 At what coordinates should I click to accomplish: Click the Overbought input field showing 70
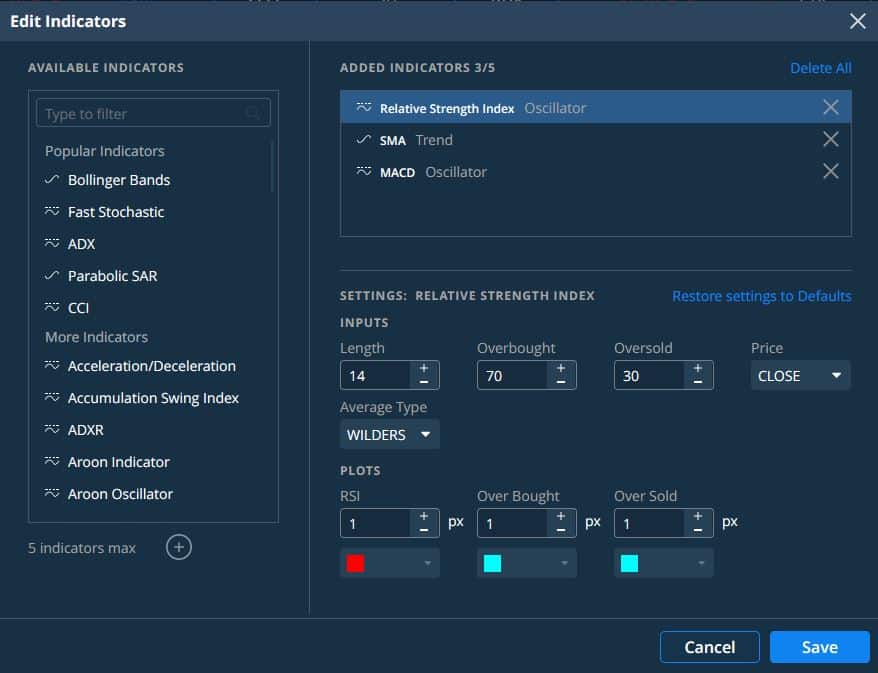coord(512,375)
